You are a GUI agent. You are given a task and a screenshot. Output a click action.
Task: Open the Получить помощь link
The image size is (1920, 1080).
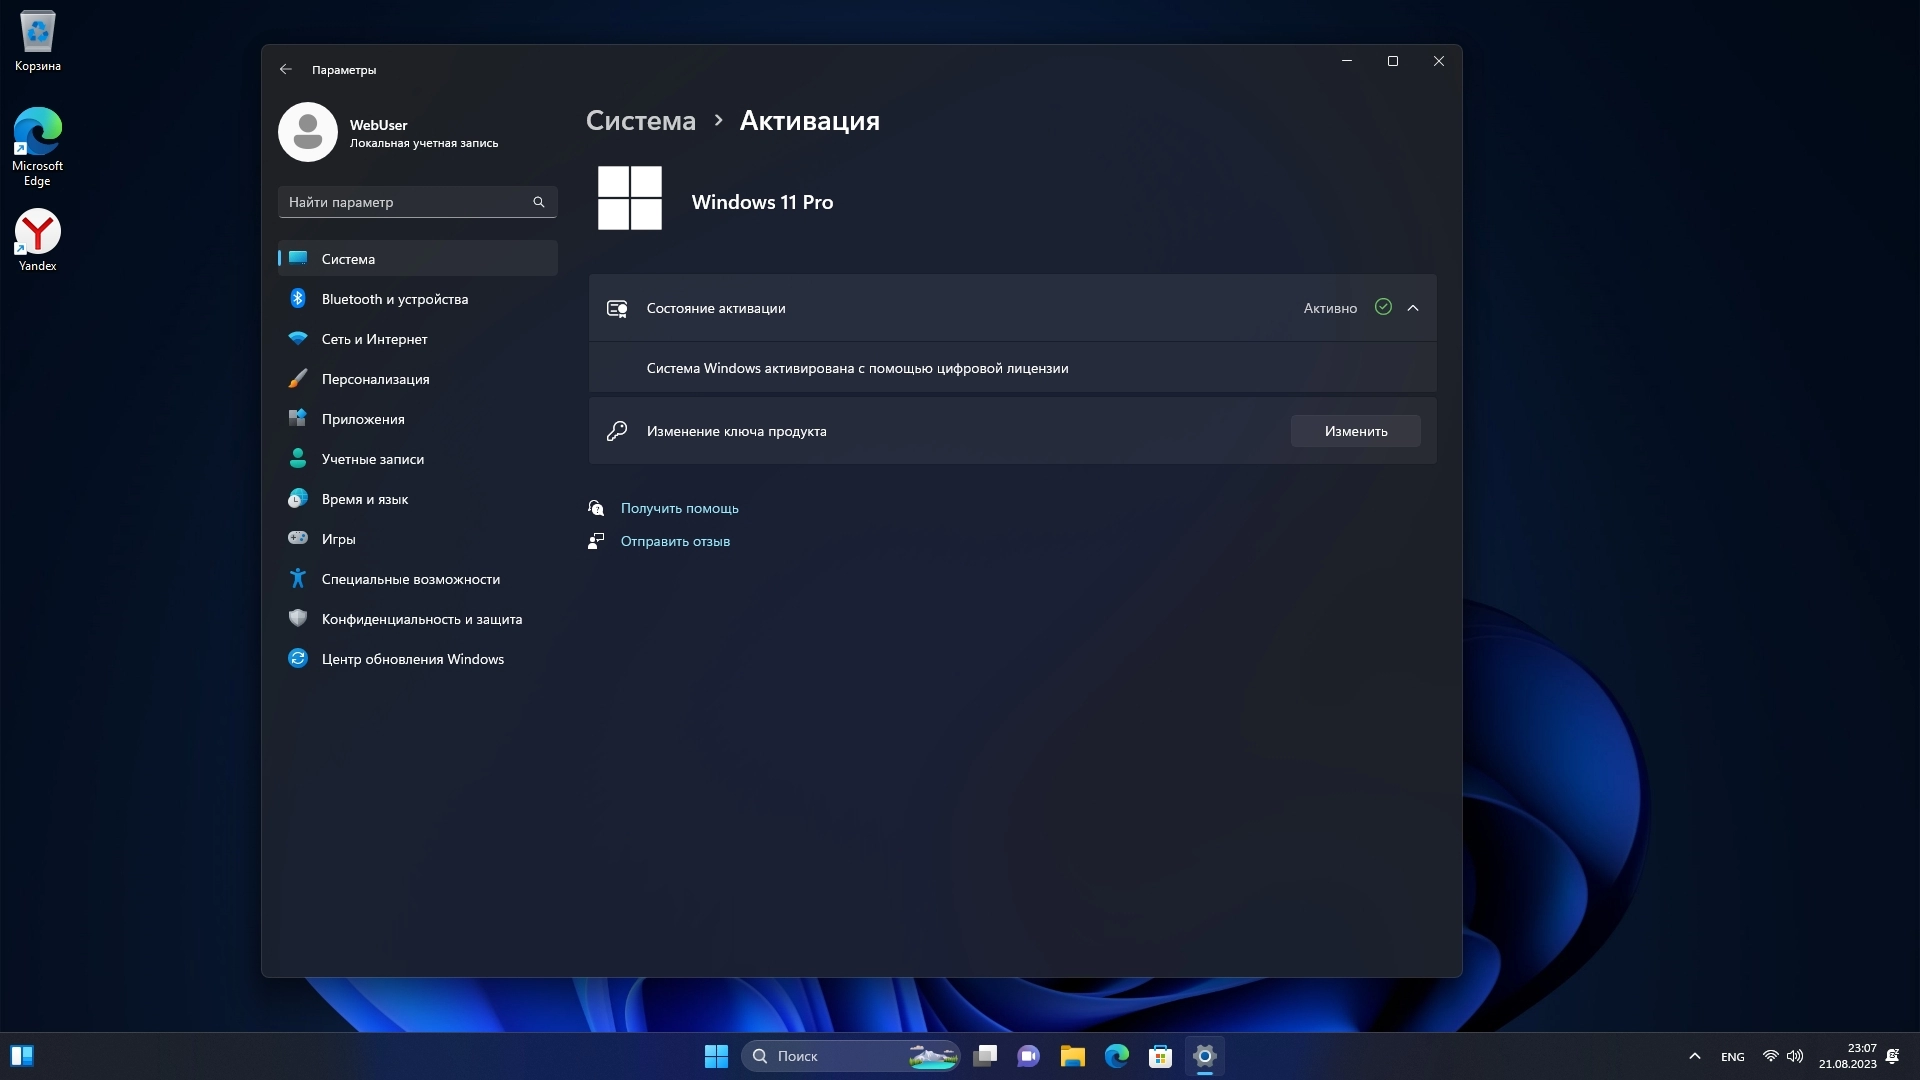pos(679,508)
